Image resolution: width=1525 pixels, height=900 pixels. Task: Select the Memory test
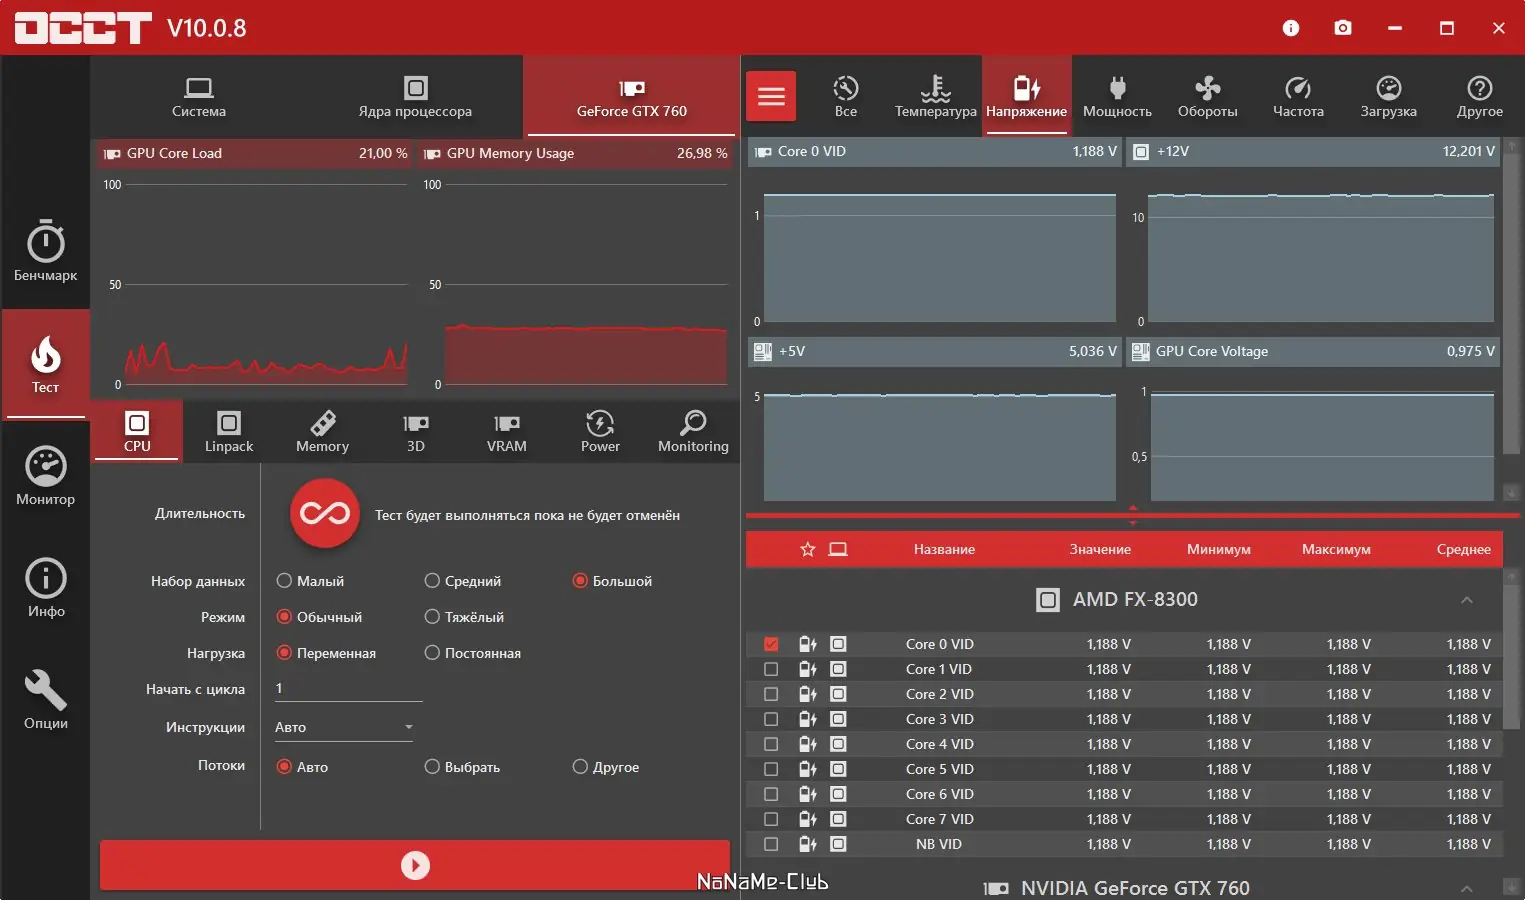click(x=322, y=432)
